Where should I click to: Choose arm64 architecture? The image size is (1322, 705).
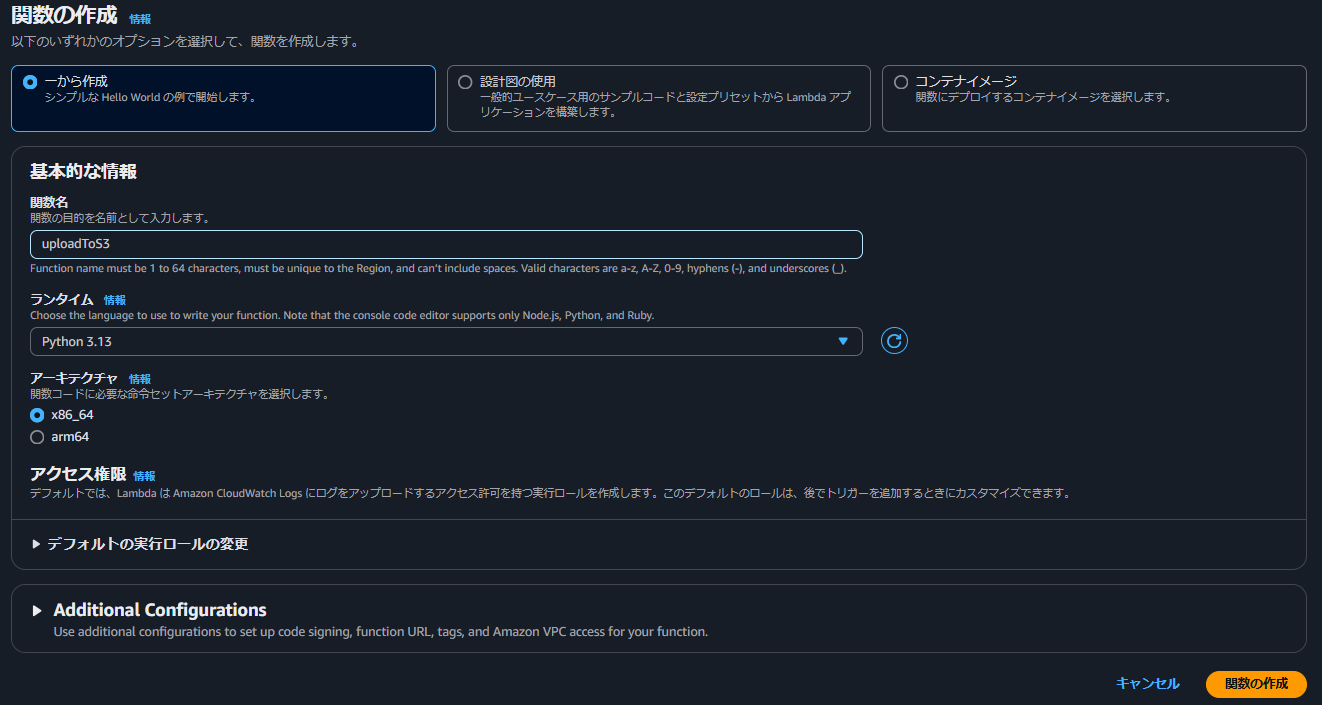(x=37, y=437)
